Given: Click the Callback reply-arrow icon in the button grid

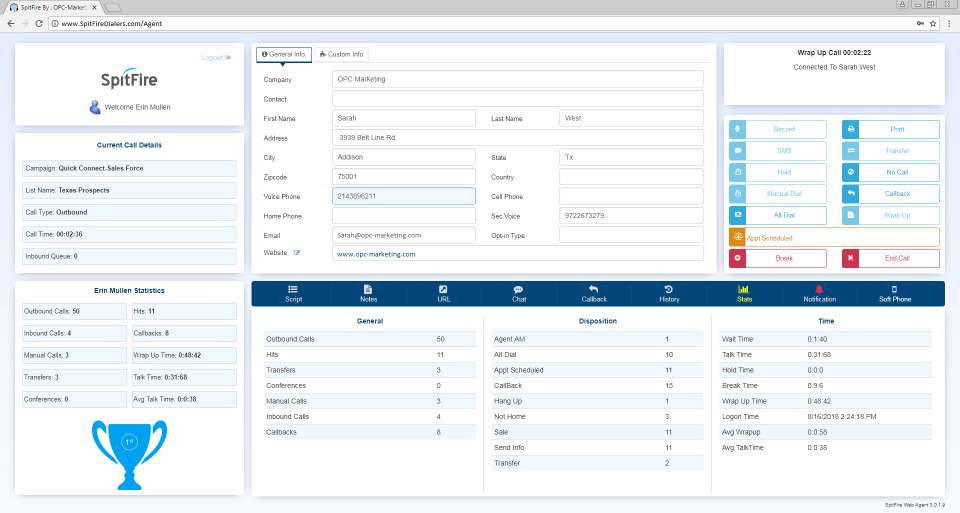Looking at the screenshot, I should [850, 193].
